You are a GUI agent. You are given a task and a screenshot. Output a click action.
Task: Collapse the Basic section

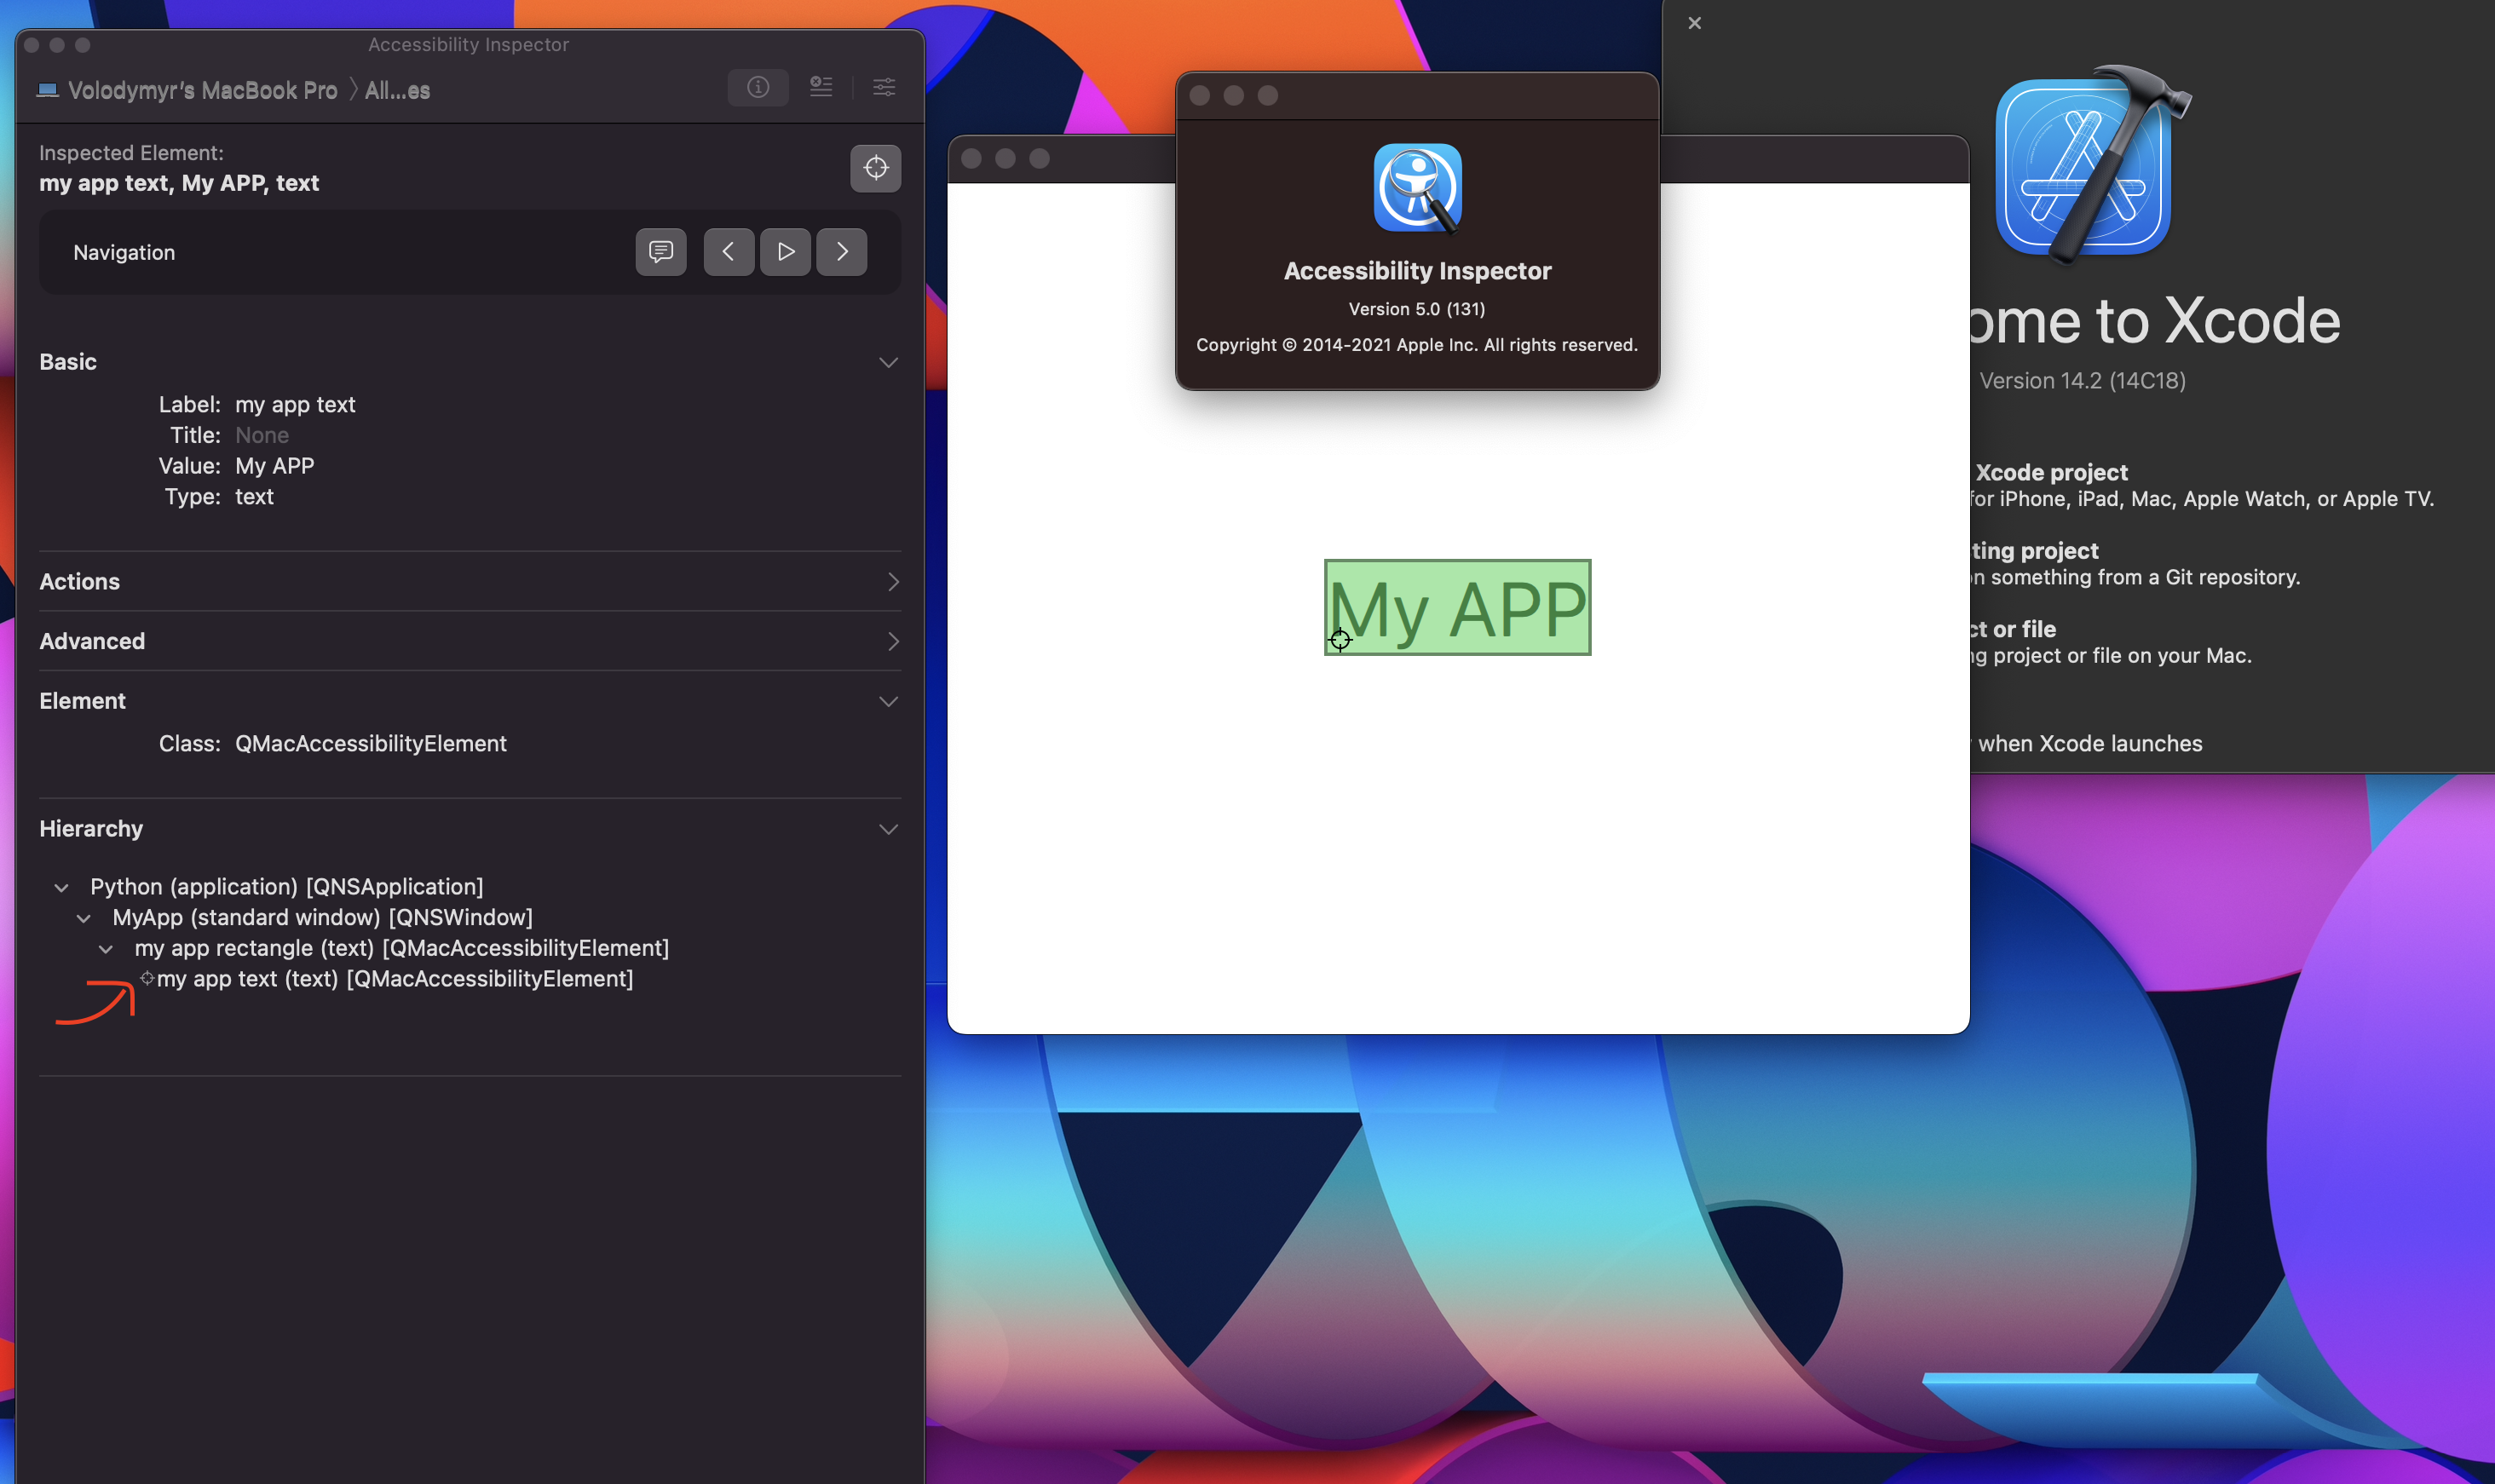(x=888, y=363)
